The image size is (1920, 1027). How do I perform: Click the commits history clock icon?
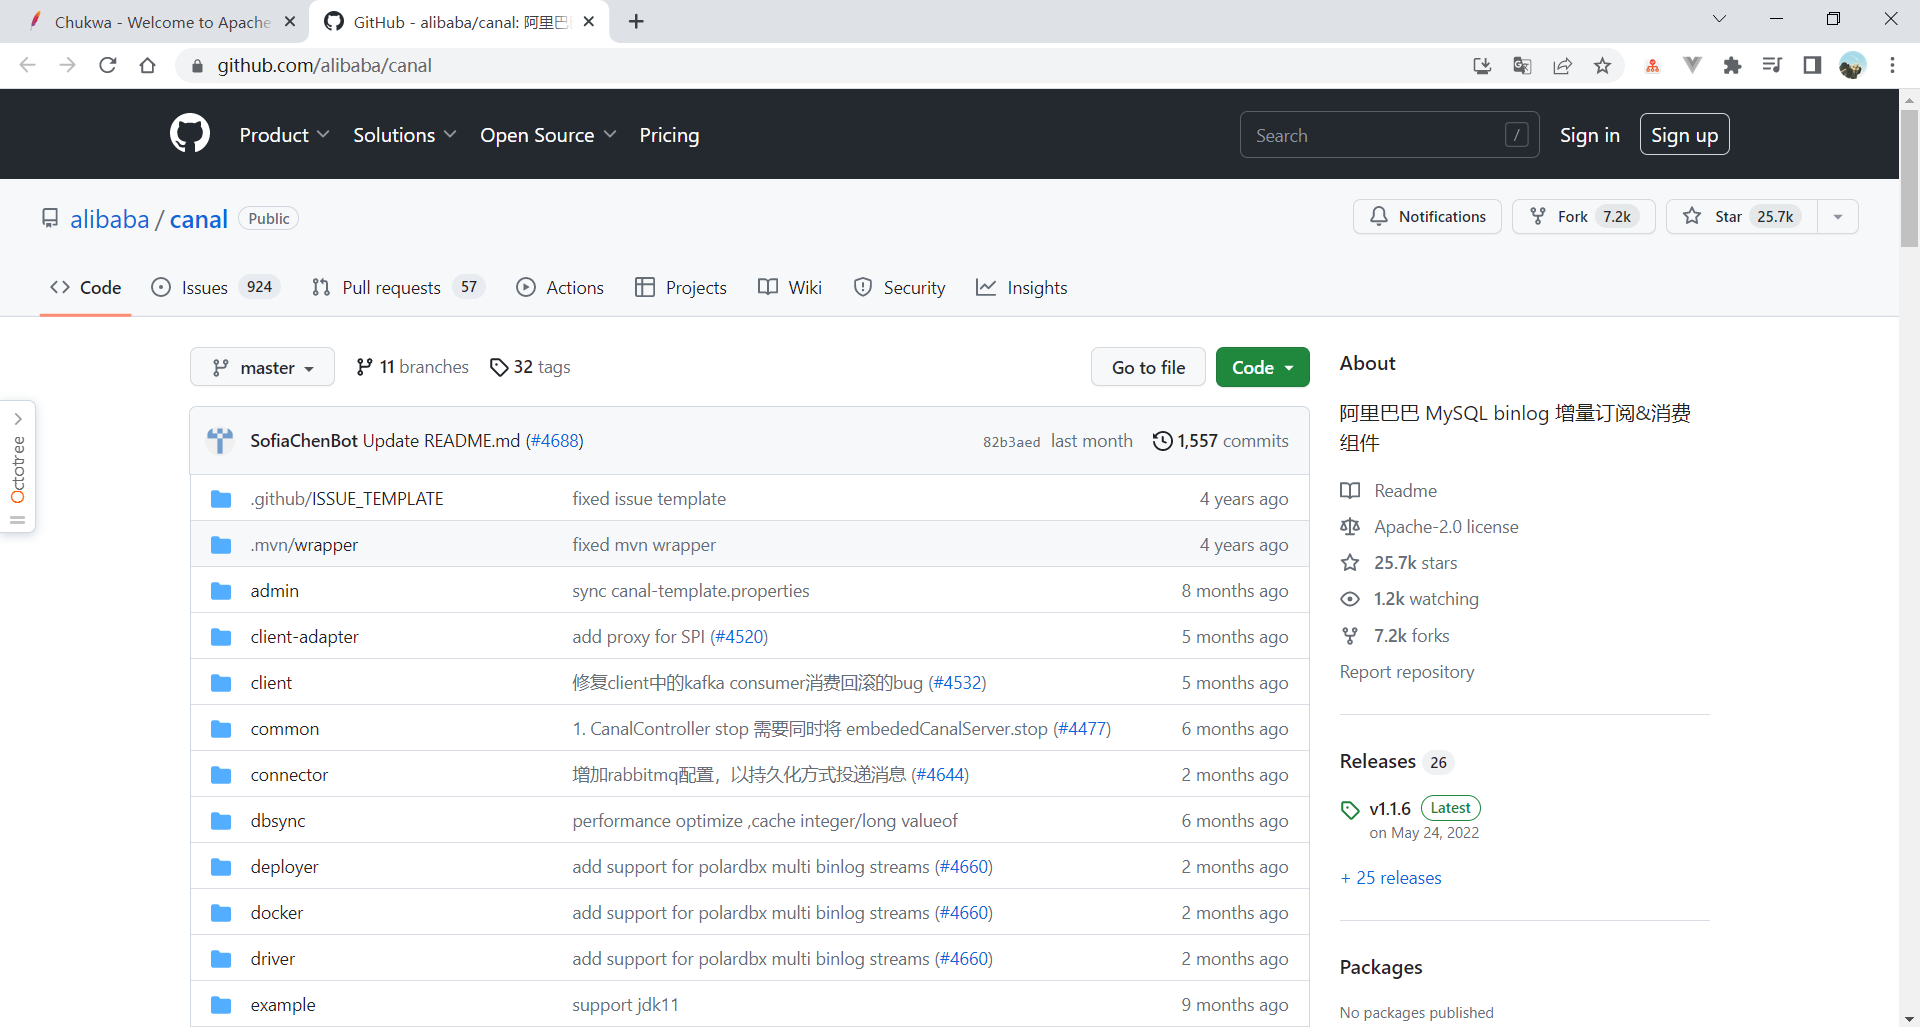[1162, 441]
